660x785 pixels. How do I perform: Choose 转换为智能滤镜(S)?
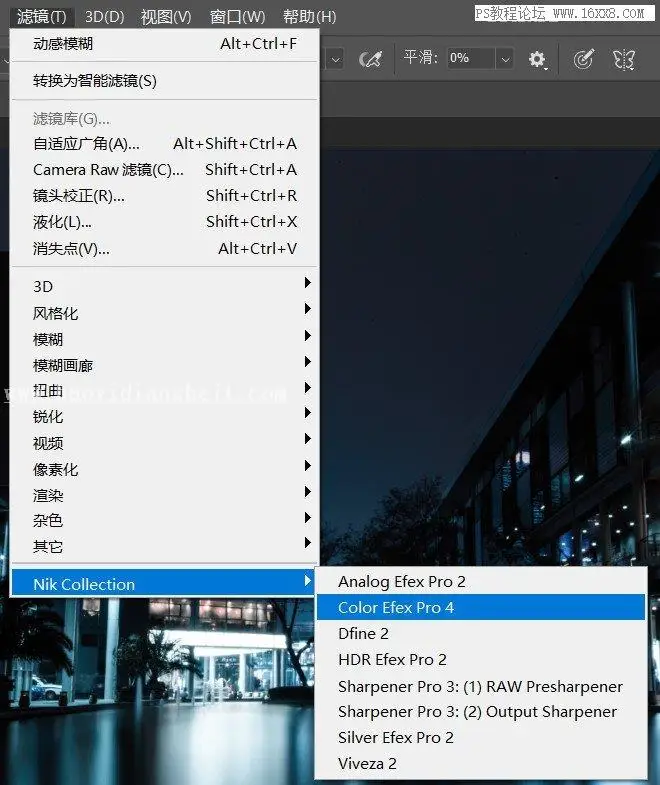165,81
